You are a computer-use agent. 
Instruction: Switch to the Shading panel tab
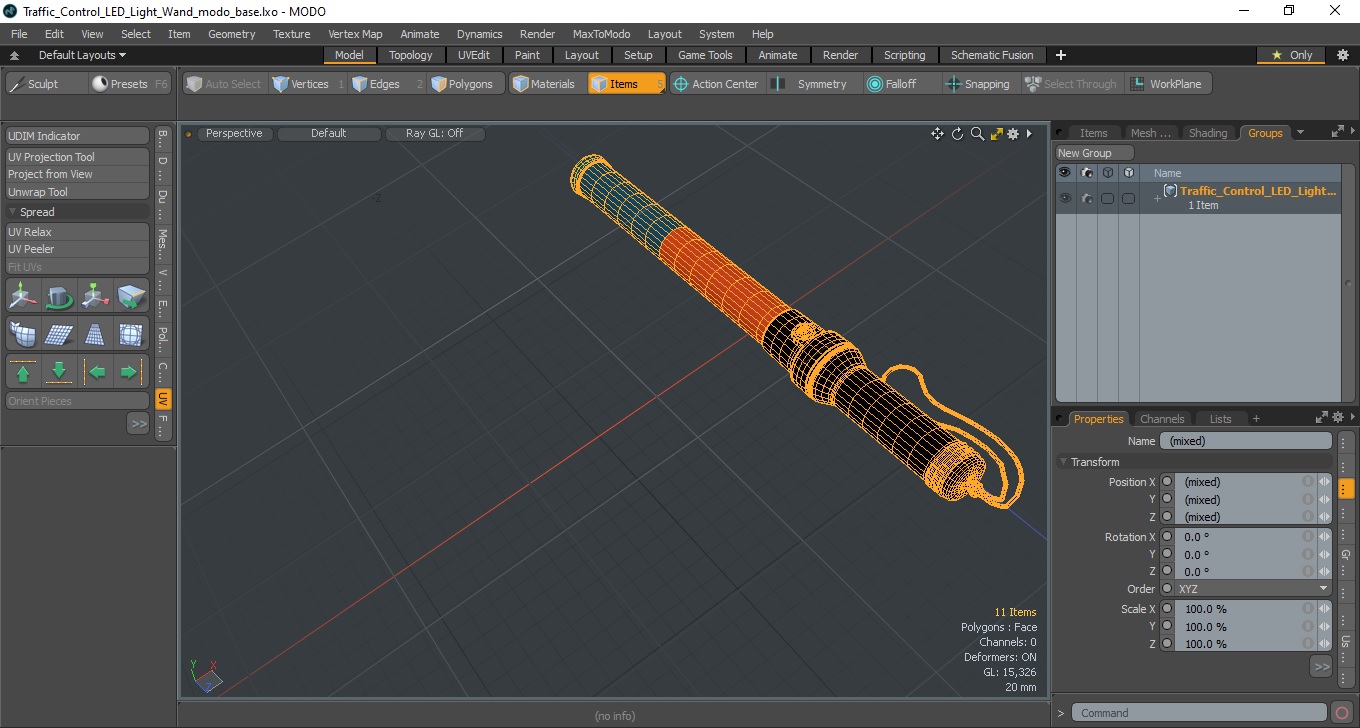(1207, 133)
